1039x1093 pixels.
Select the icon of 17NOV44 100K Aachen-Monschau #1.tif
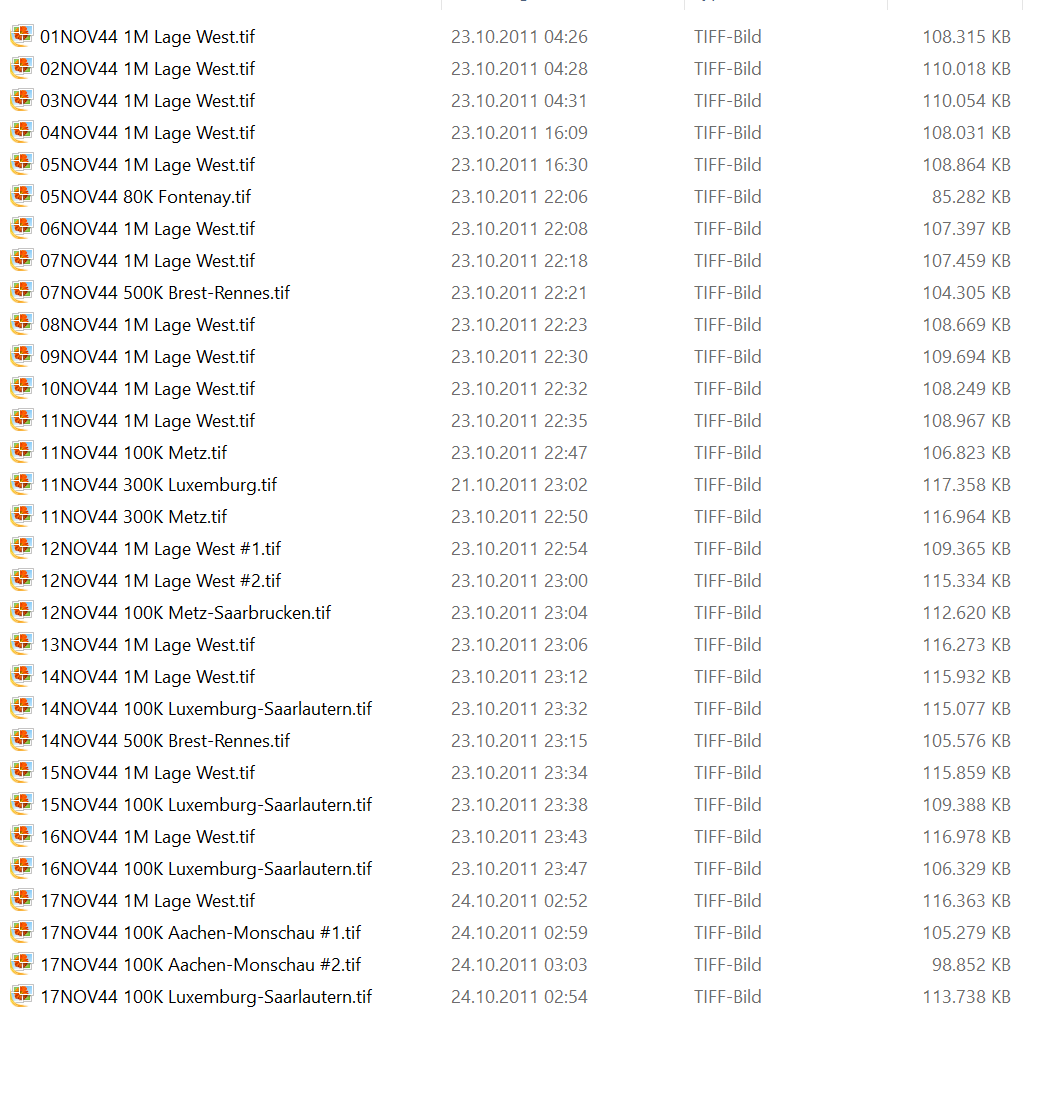(22, 933)
